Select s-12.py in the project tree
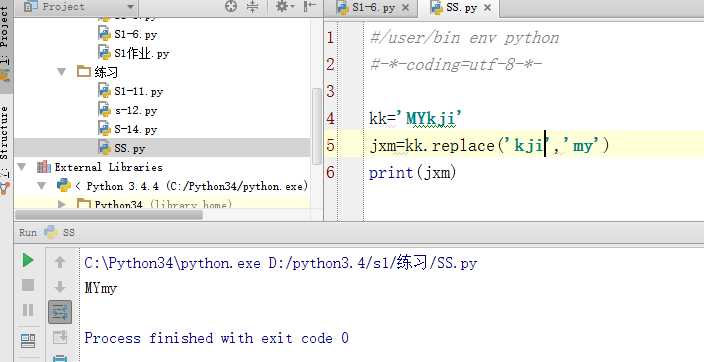The width and height of the screenshot is (704, 362). pyautogui.click(x=135, y=110)
